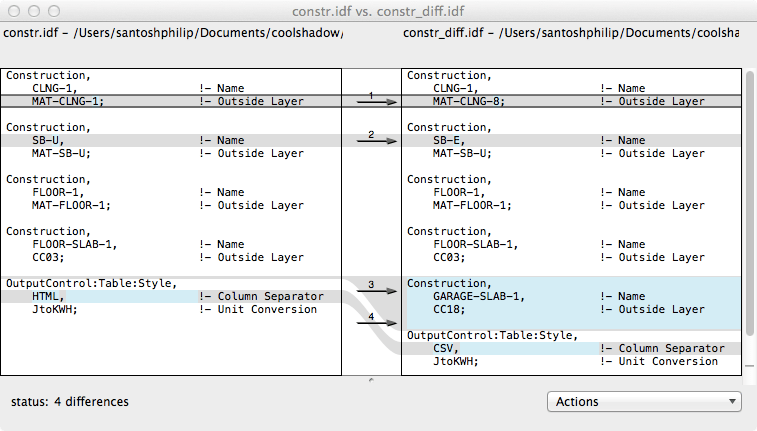The width and height of the screenshot is (757, 431).
Task: Click FLOOR-SLAB-1 line in left pane
Action: [171, 244]
